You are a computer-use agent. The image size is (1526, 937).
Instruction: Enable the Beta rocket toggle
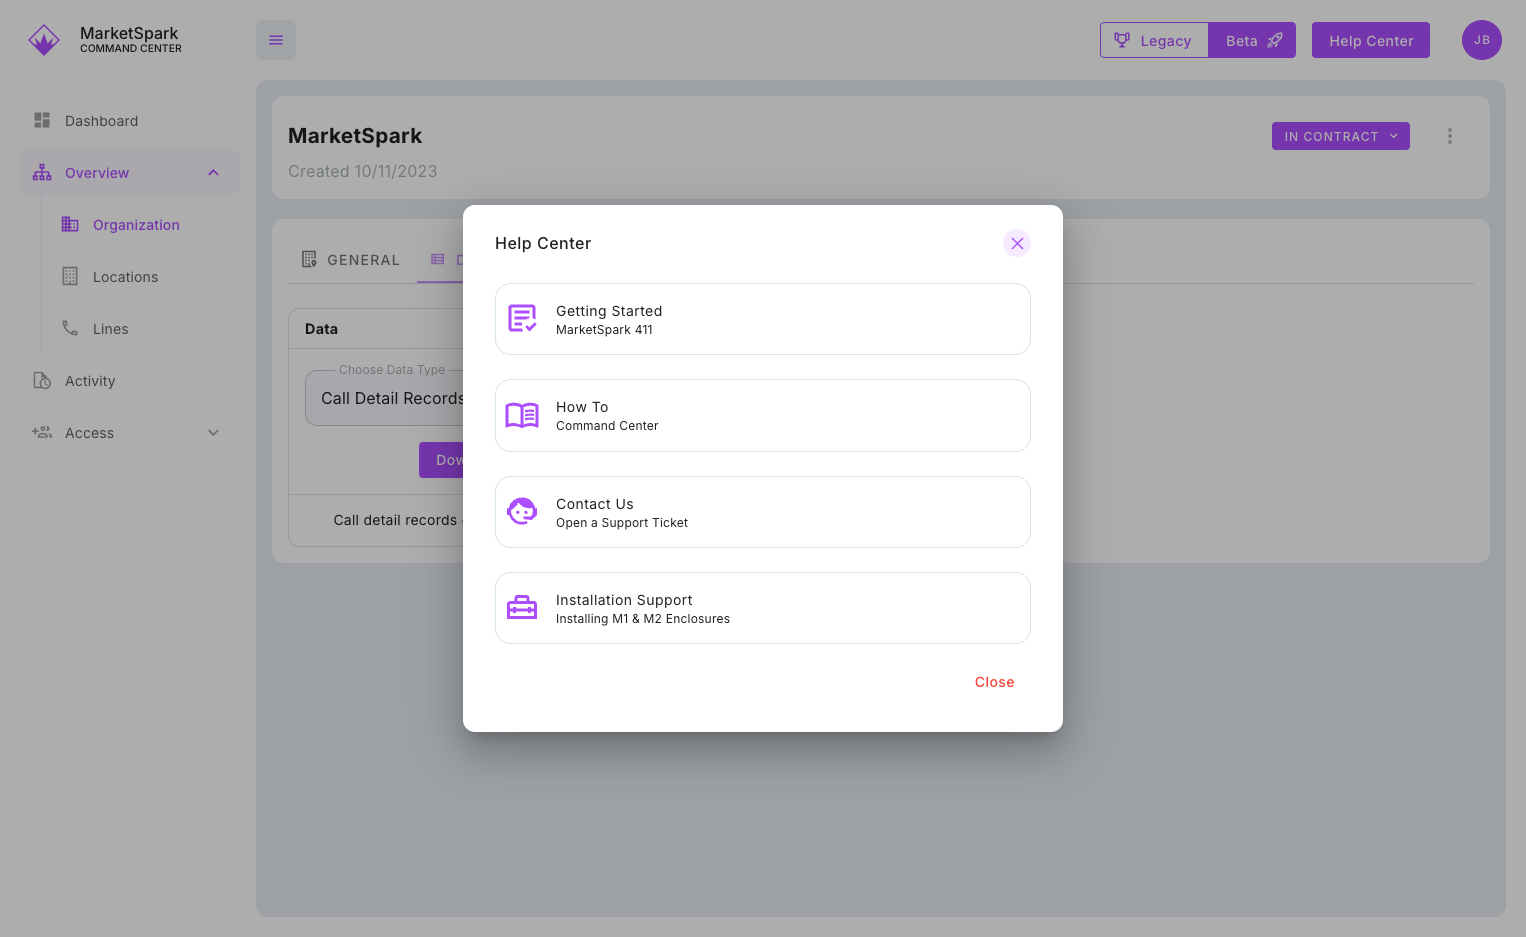tap(1251, 40)
